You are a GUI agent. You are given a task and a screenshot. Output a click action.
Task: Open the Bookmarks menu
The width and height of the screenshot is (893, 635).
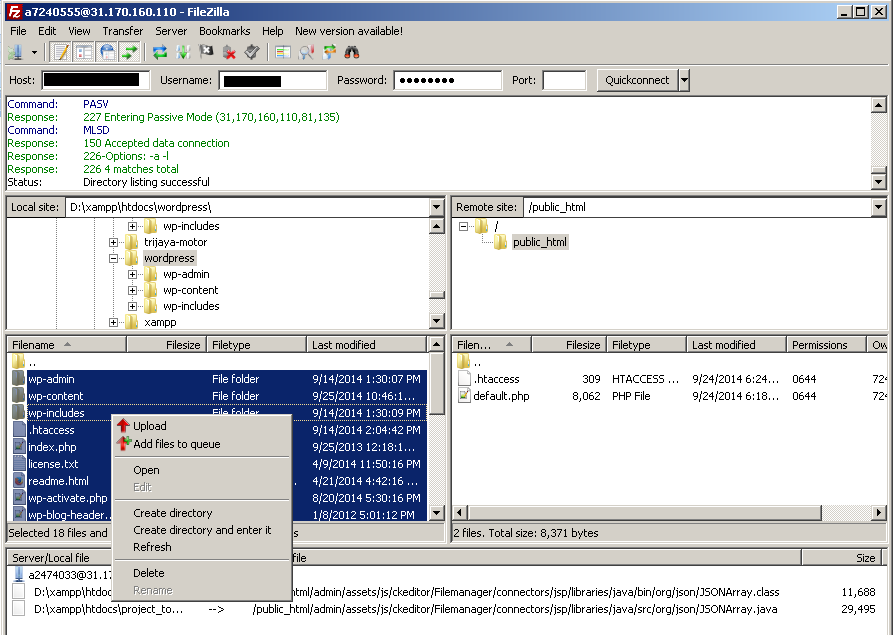pyautogui.click(x=224, y=31)
